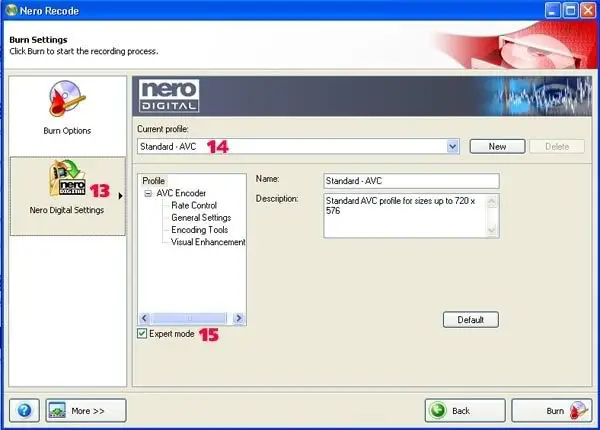Collapse the AVC Encoder tree node
The image size is (600, 430).
click(x=148, y=194)
